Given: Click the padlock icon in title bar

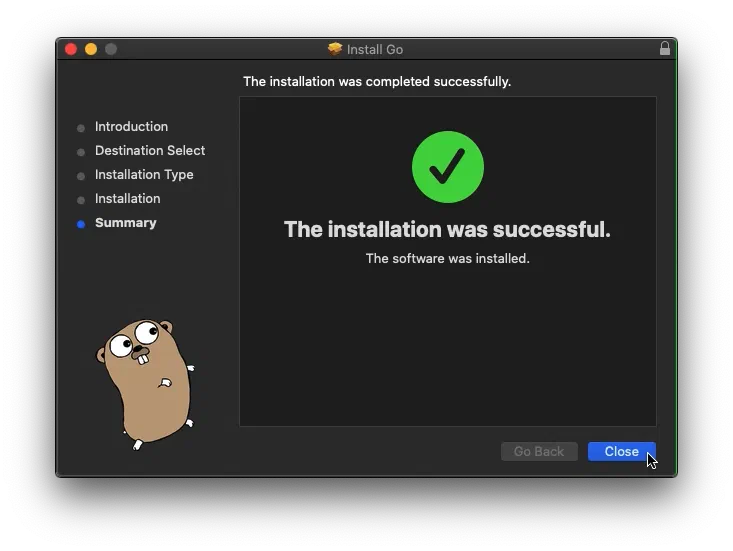Looking at the screenshot, I should point(665,49).
